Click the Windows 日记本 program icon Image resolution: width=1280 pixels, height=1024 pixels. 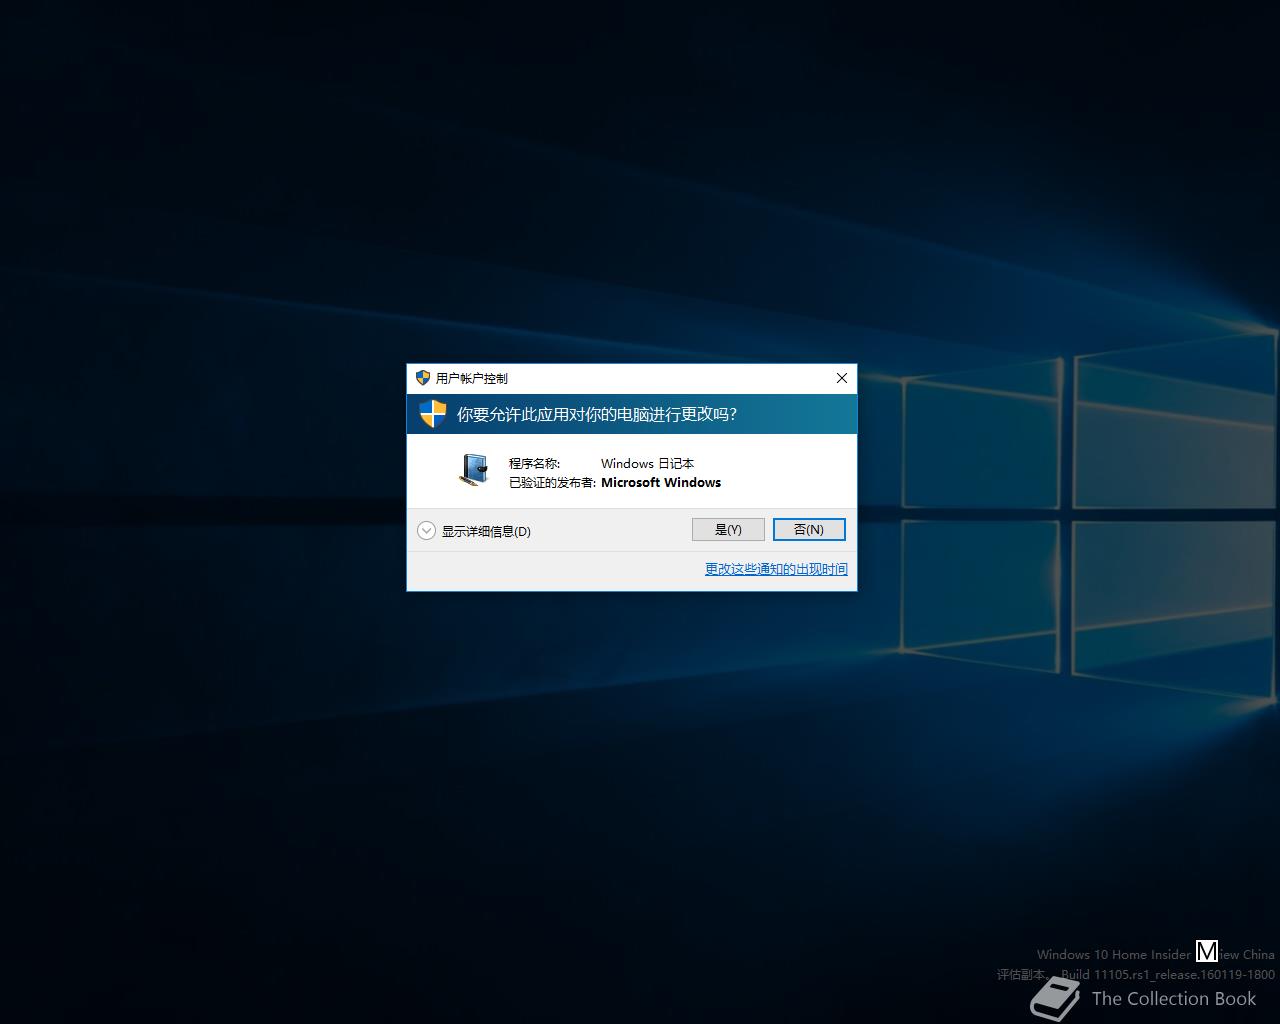(474, 470)
